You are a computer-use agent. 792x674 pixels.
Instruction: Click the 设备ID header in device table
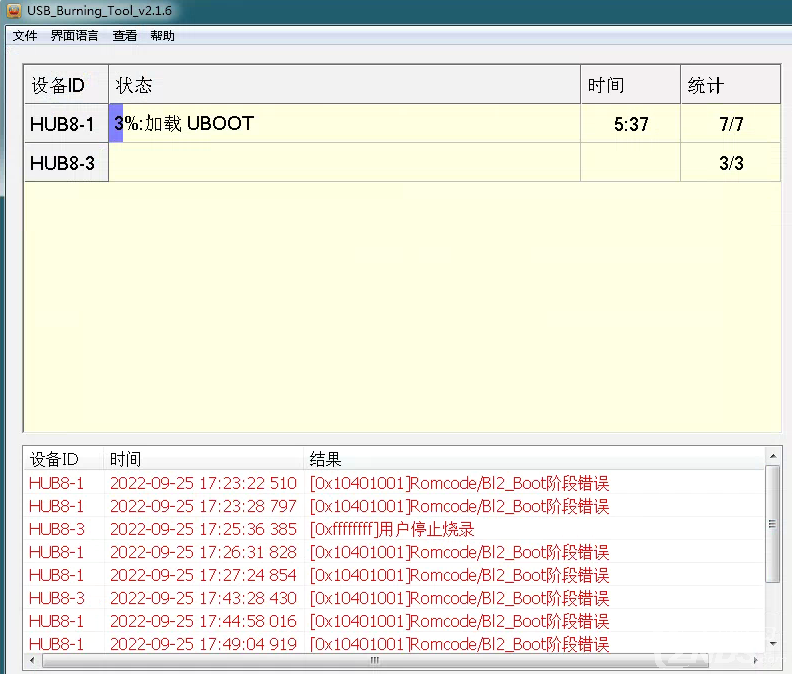(66, 85)
